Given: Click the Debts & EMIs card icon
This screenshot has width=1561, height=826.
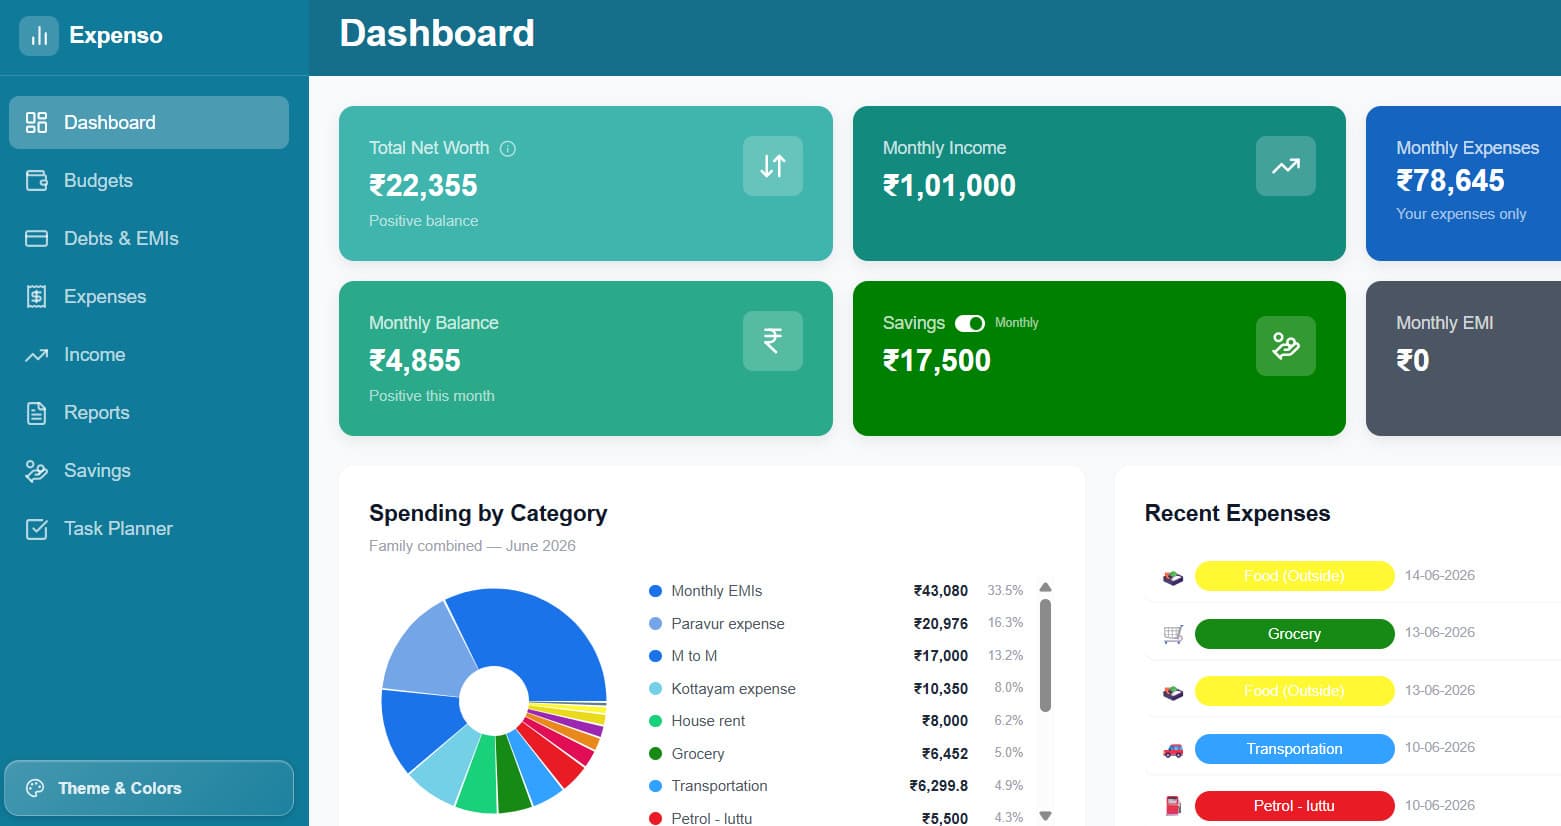Looking at the screenshot, I should click(36, 238).
